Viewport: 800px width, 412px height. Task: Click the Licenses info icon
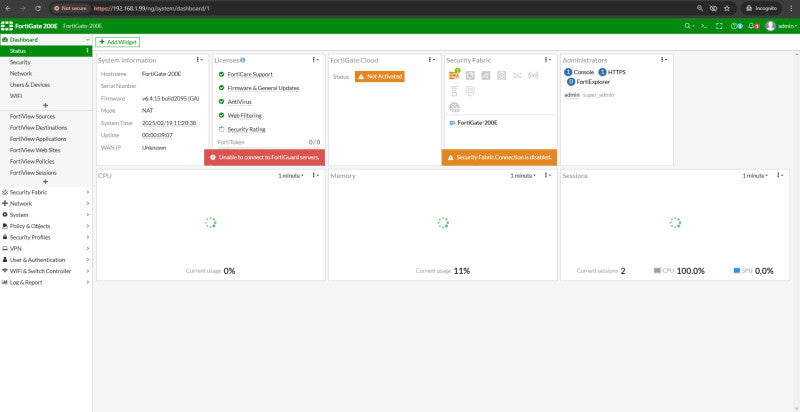click(242, 60)
